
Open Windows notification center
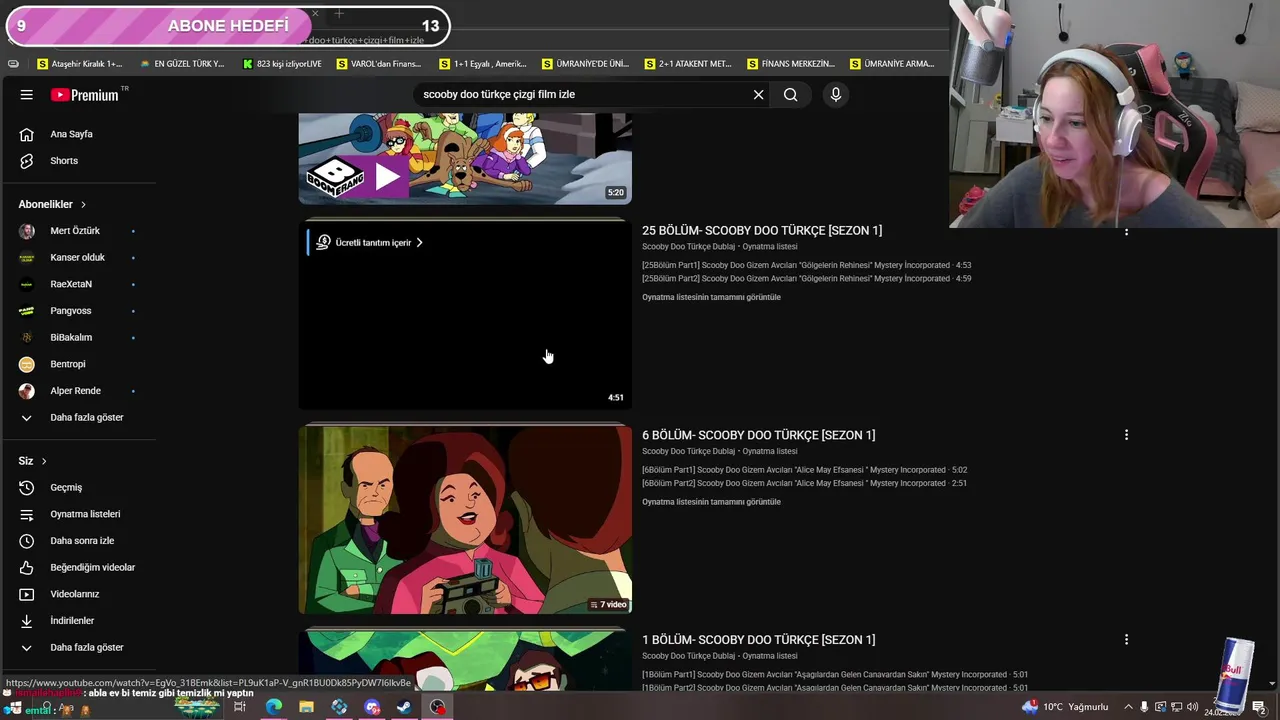tap(1259, 707)
